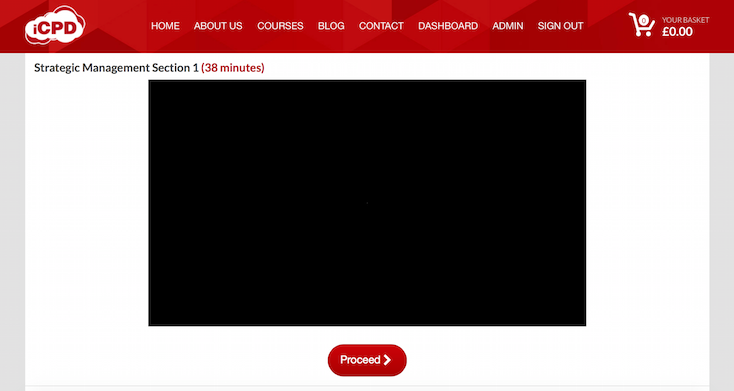Open the DASHBOARD menu item
The width and height of the screenshot is (734, 391).
coord(448,26)
